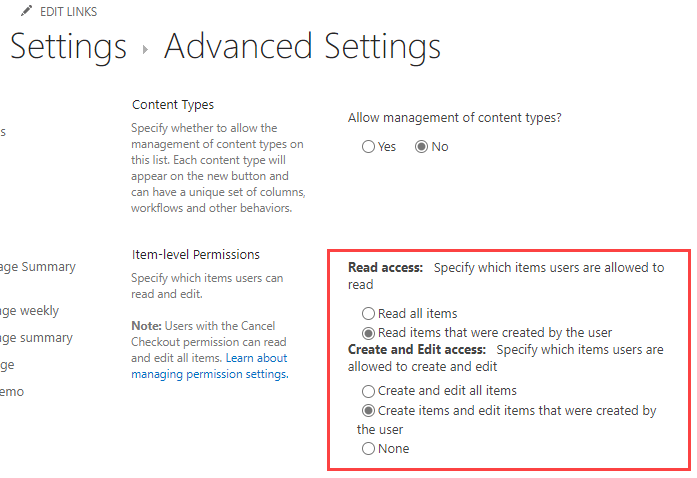Select No for content types management
The width and height of the screenshot is (697, 478).
pyautogui.click(x=421, y=147)
